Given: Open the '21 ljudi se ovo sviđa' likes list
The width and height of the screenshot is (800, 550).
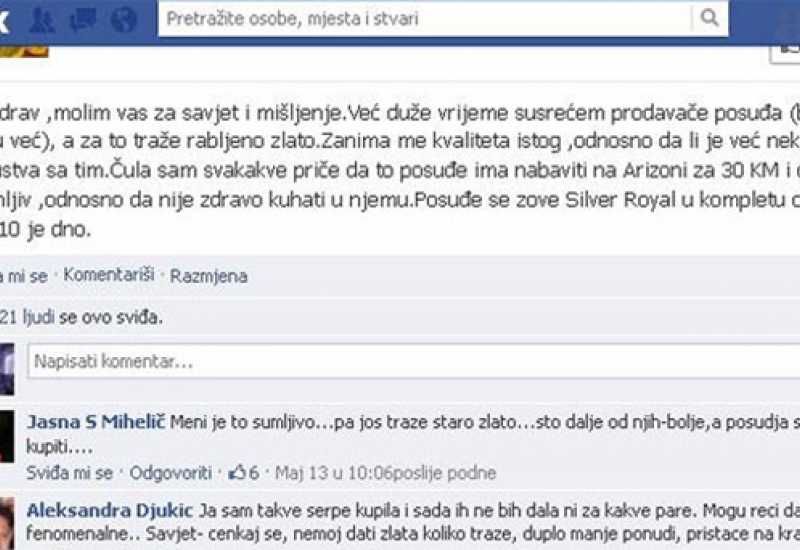Looking at the screenshot, I should pyautogui.click(x=81, y=317).
